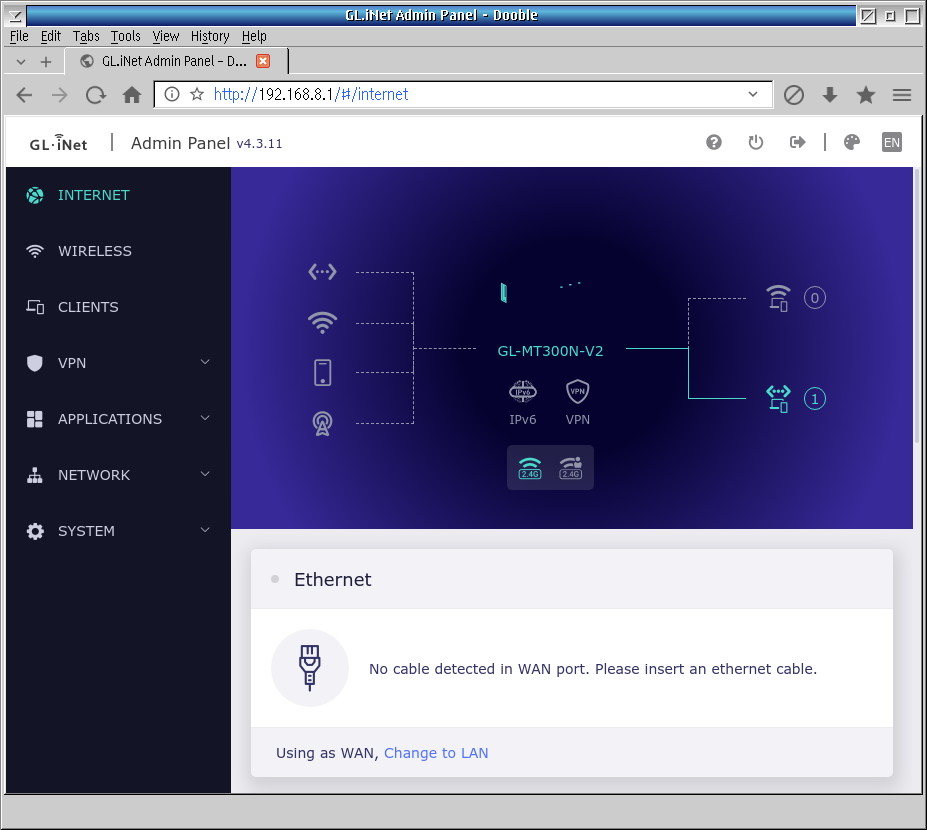Open the Tabs menu

(86, 37)
